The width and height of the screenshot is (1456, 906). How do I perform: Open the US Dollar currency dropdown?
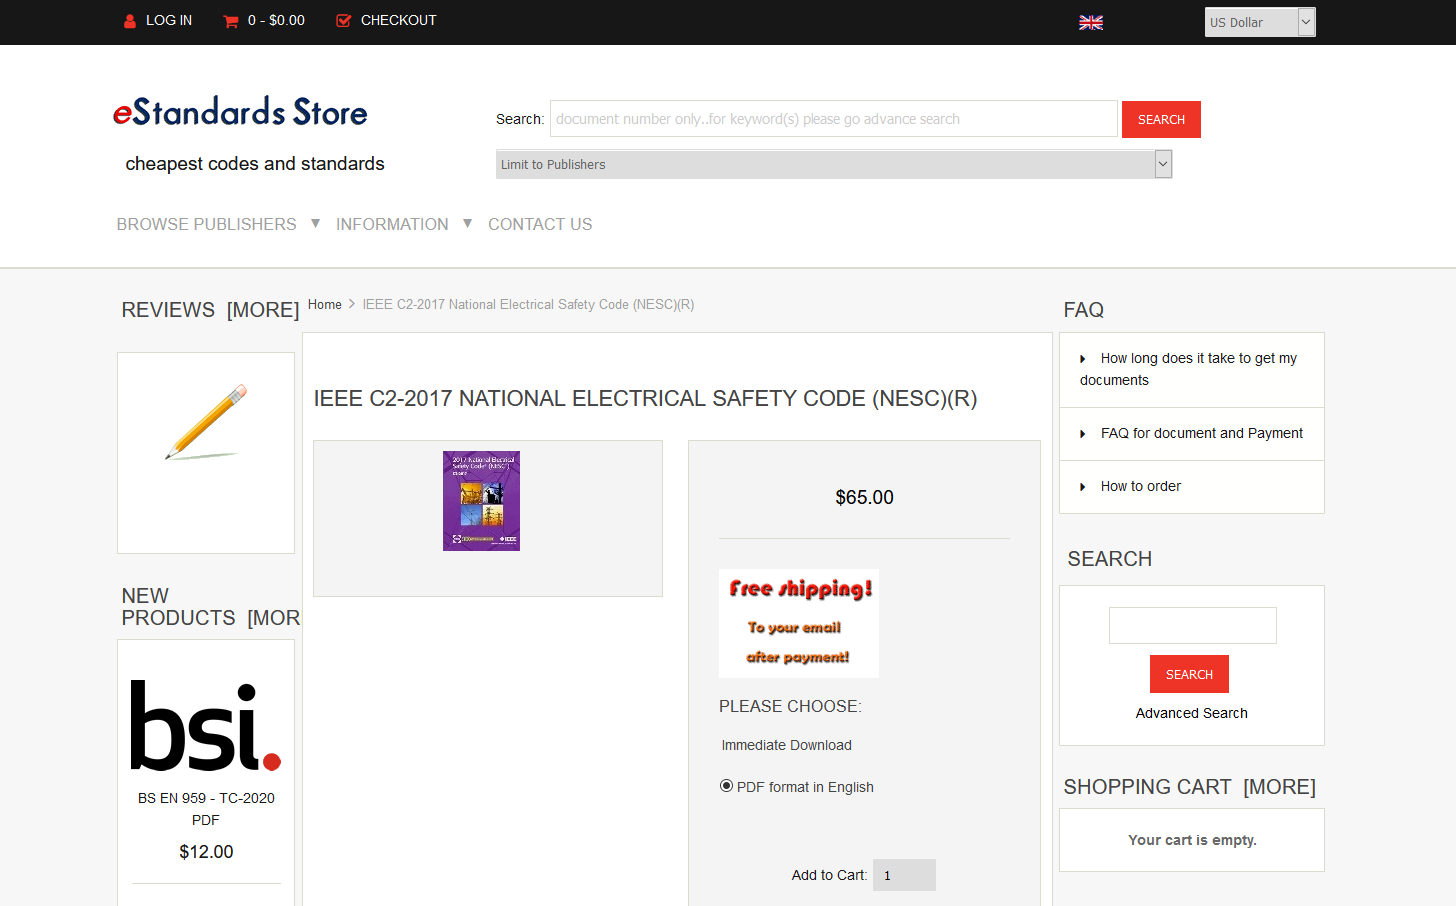(x=1260, y=22)
